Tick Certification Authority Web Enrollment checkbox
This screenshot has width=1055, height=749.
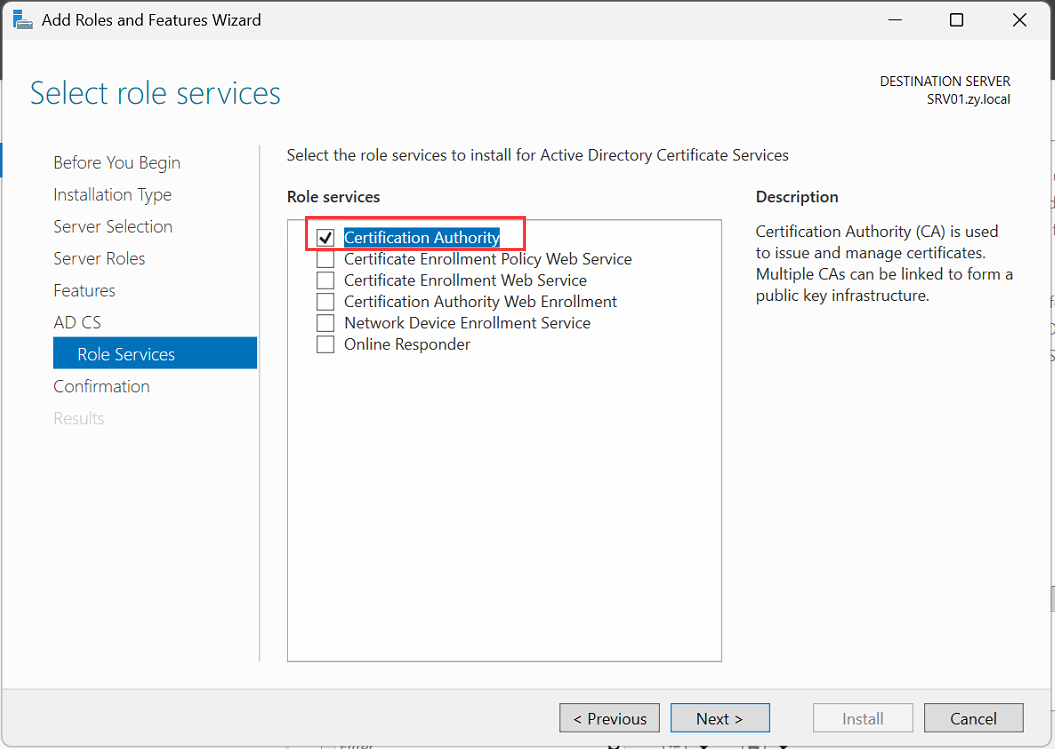[325, 301]
